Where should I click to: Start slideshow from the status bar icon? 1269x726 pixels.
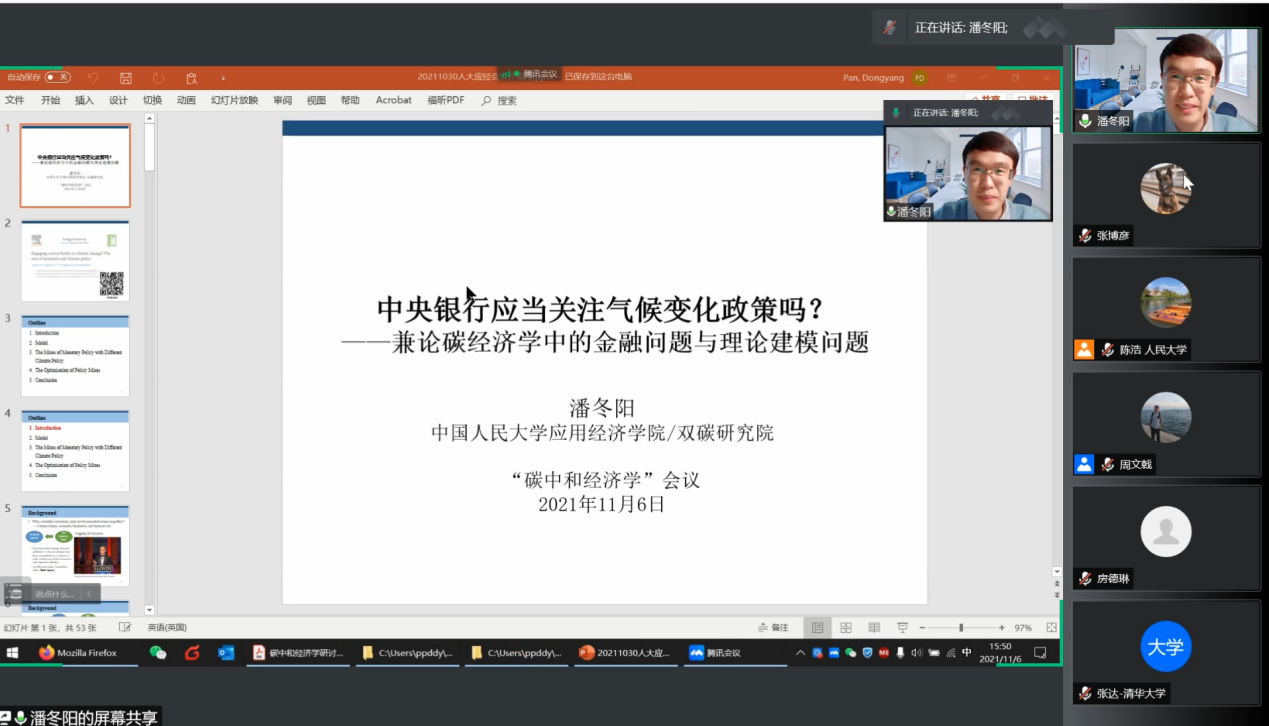(902, 628)
